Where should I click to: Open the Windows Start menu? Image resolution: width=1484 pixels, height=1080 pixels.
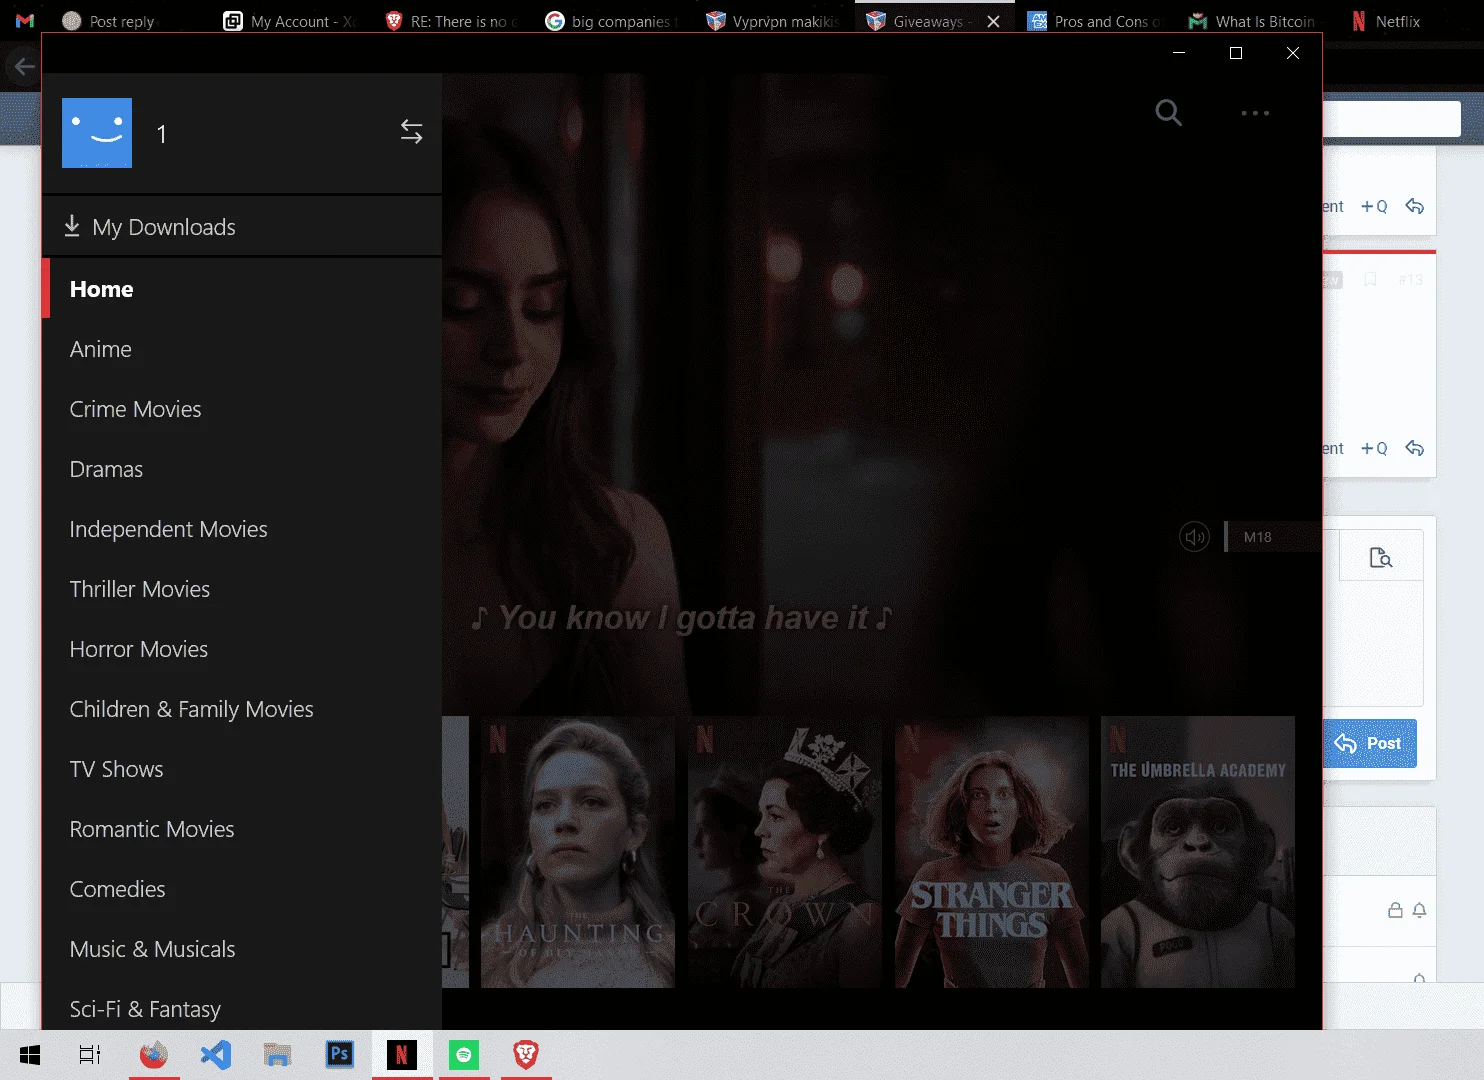click(x=30, y=1055)
